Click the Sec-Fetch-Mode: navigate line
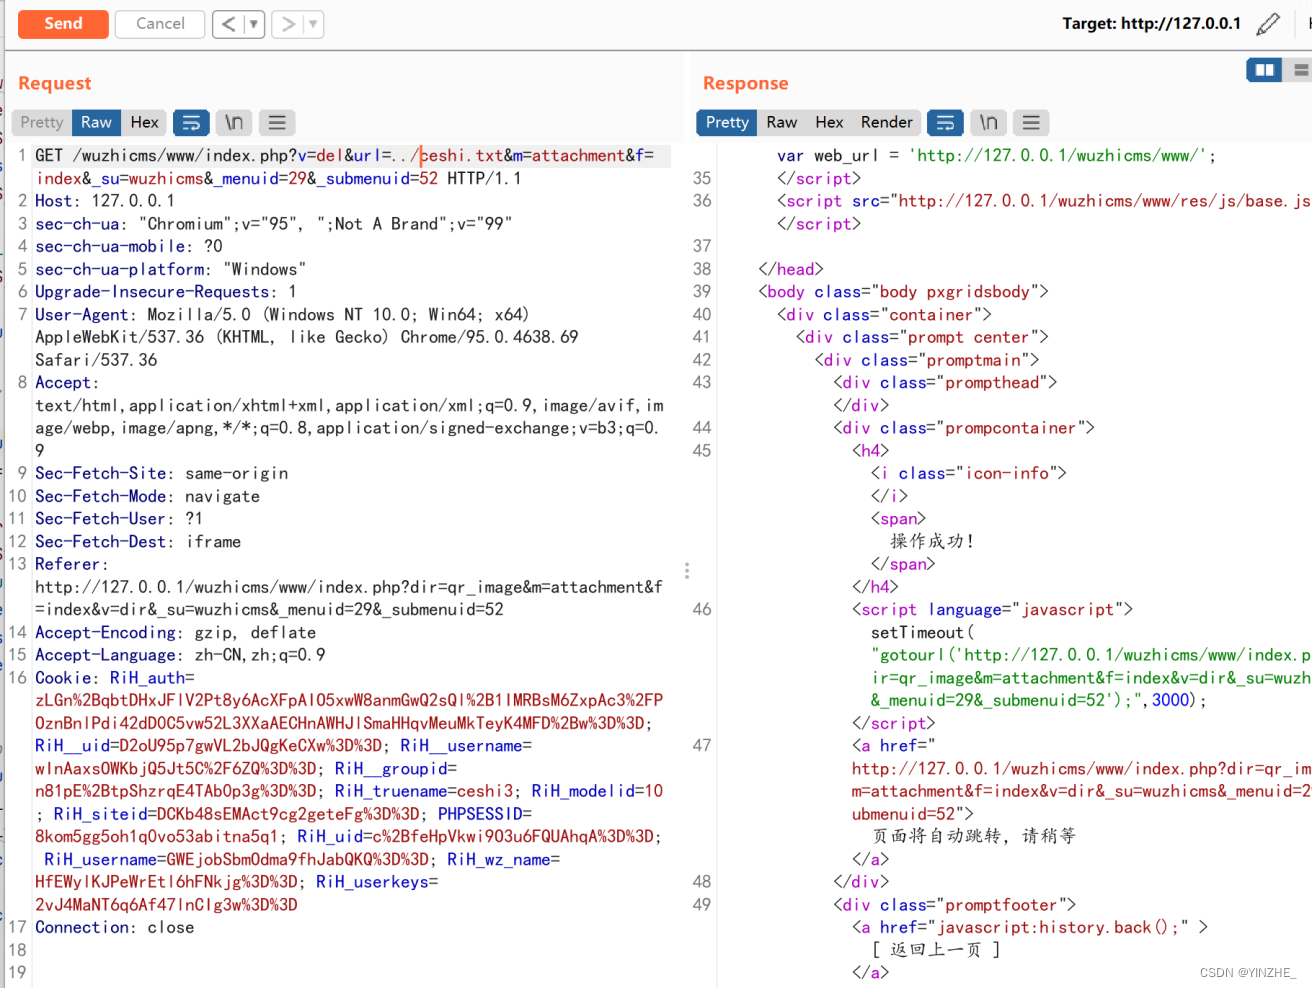 click(147, 496)
